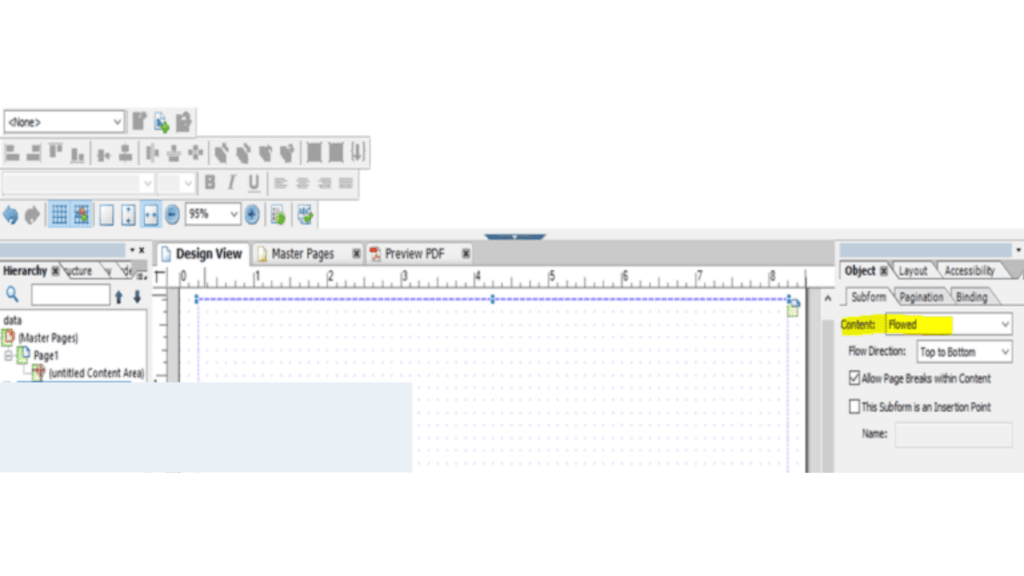The height and width of the screenshot is (576, 1024).
Task: Click into the Hierarchy search field
Action: (70, 295)
